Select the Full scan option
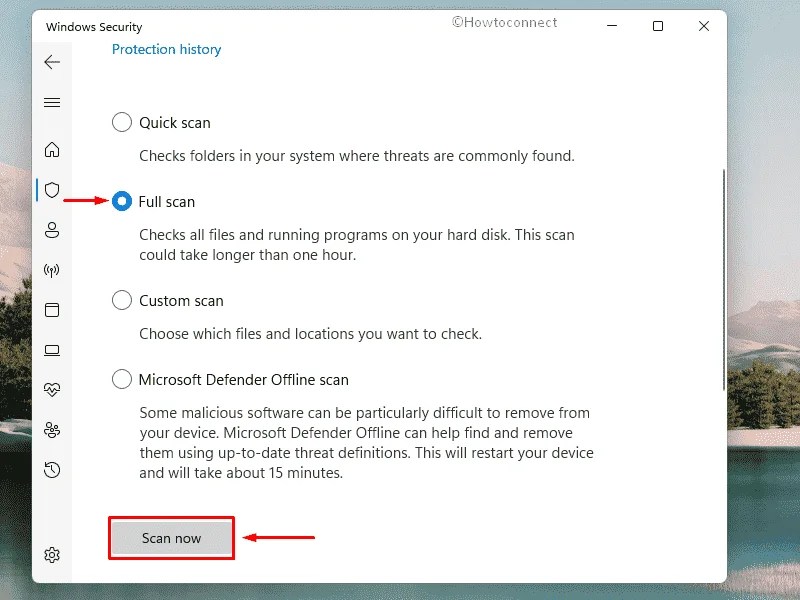 point(121,200)
